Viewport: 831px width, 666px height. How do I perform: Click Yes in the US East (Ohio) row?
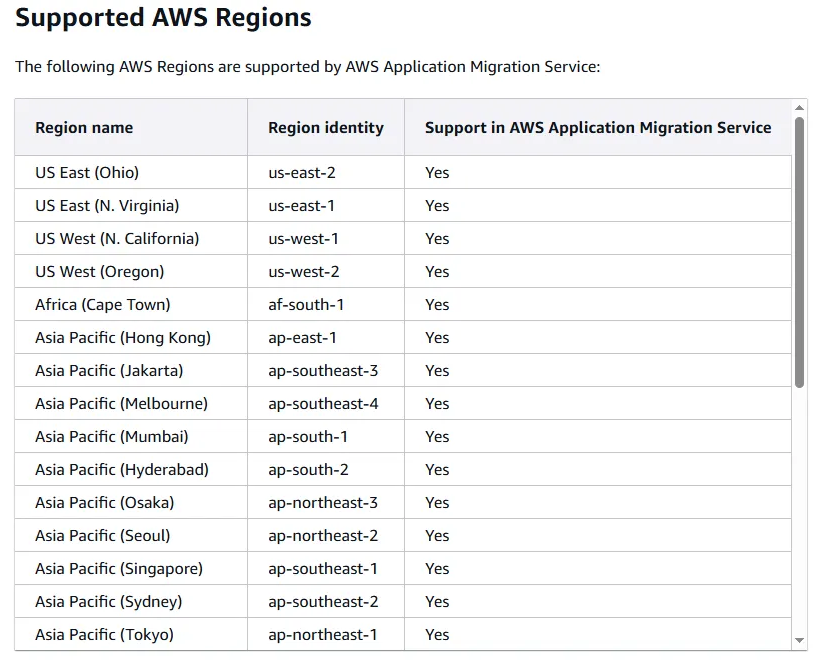(437, 173)
